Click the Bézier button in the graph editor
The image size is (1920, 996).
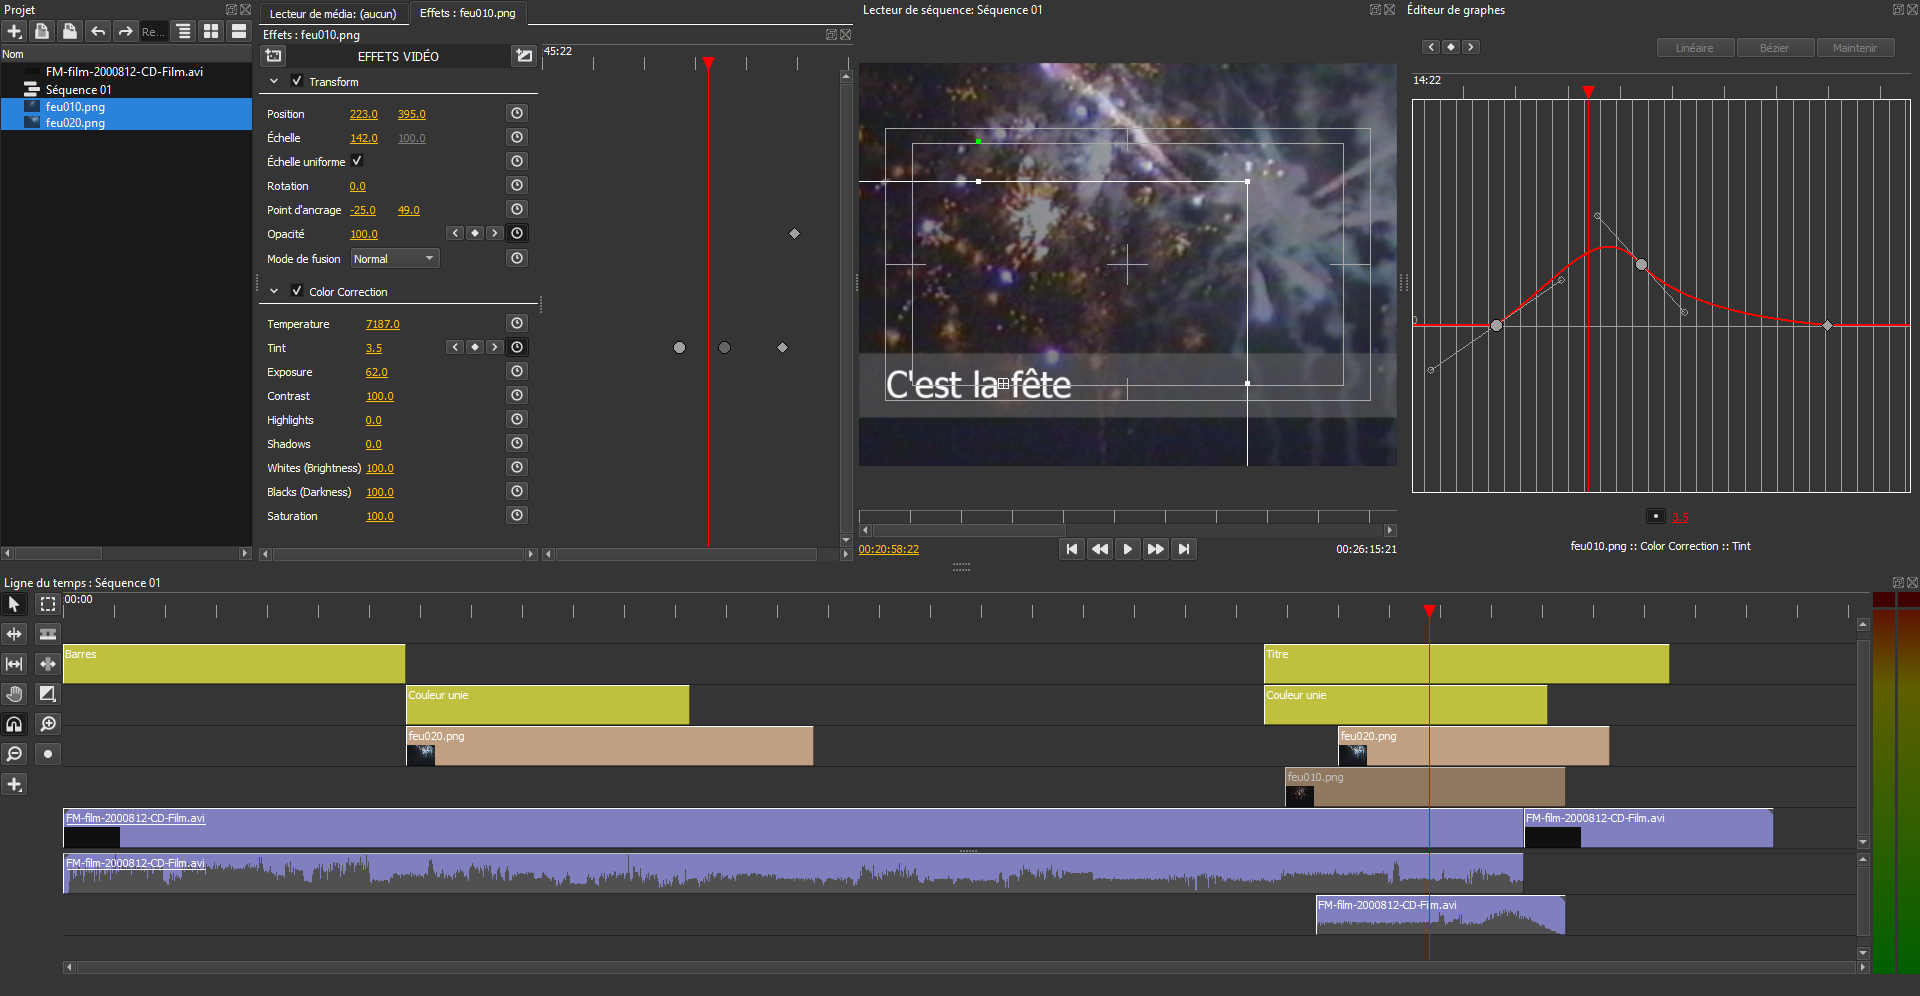(x=1774, y=47)
